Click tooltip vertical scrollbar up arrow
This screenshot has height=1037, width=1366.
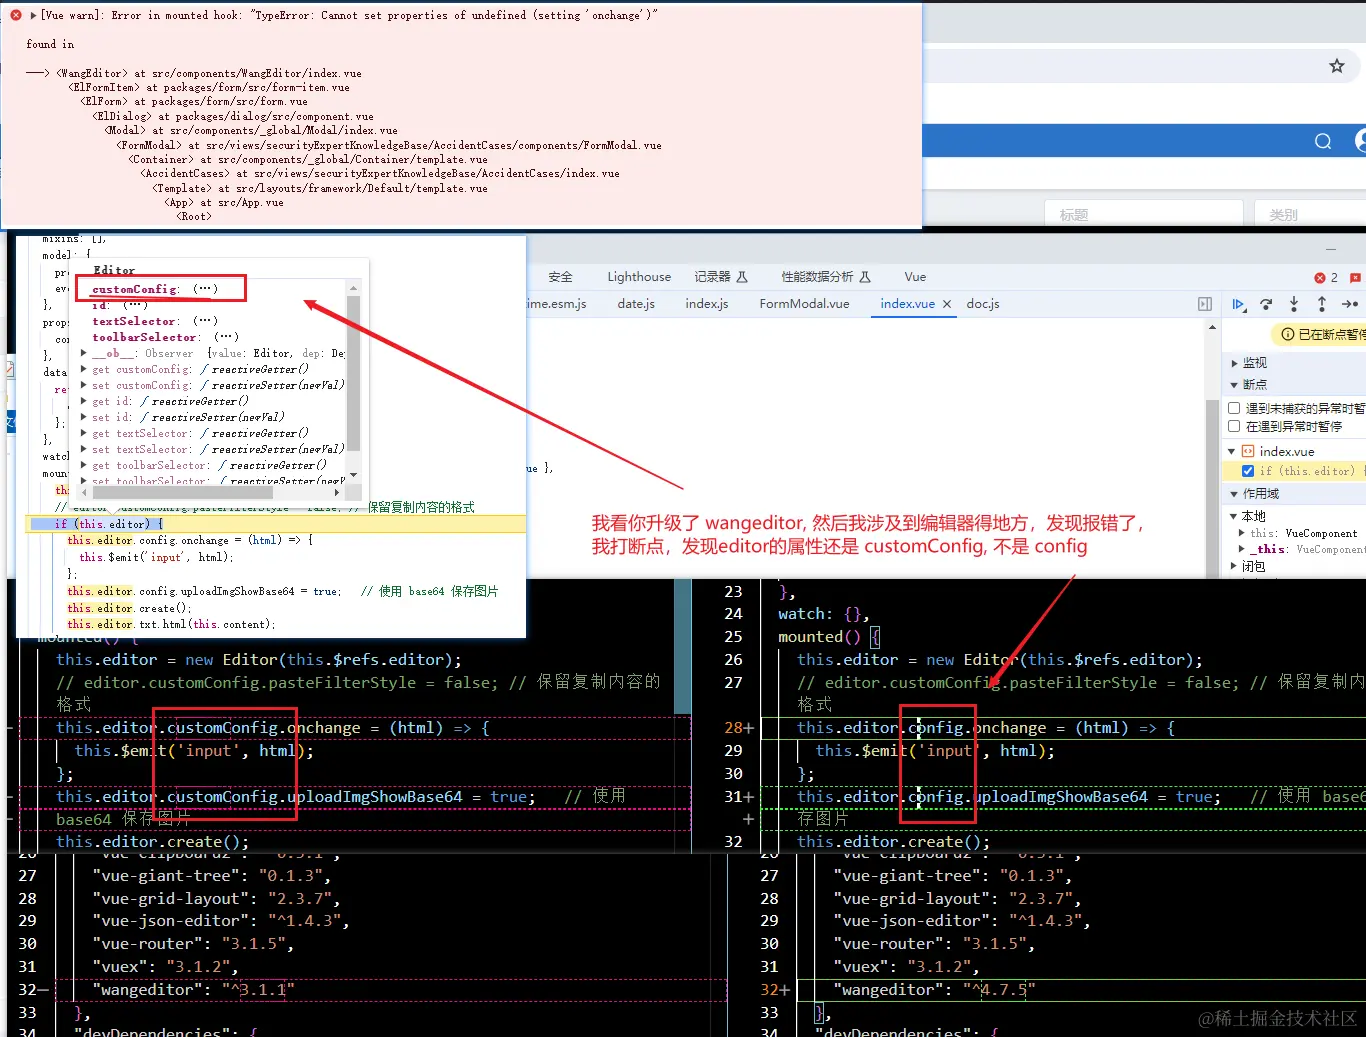click(x=353, y=287)
